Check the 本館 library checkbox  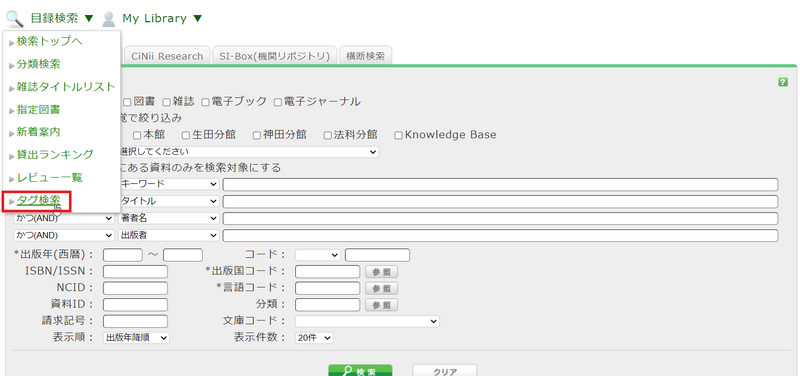pyautogui.click(x=137, y=136)
